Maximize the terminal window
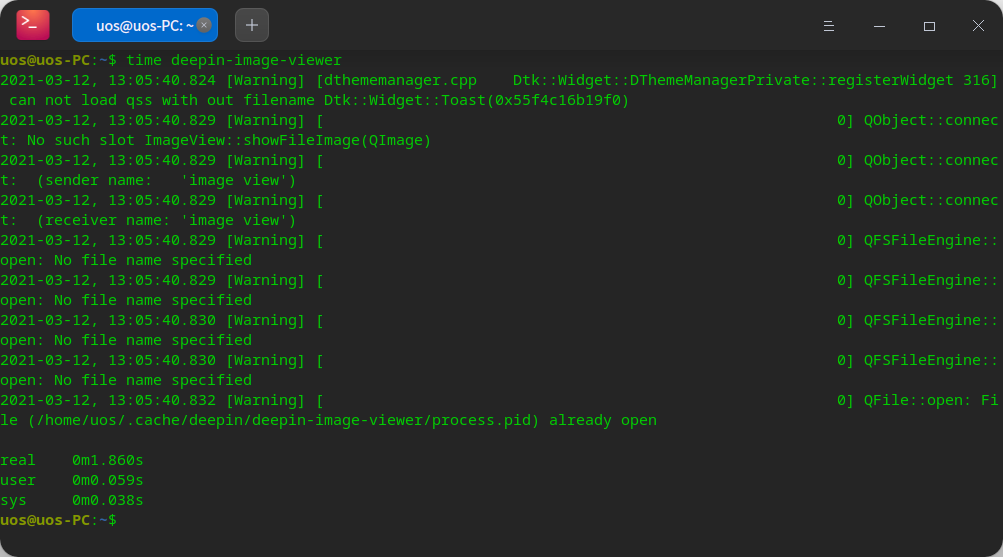1003x557 pixels. (x=929, y=25)
